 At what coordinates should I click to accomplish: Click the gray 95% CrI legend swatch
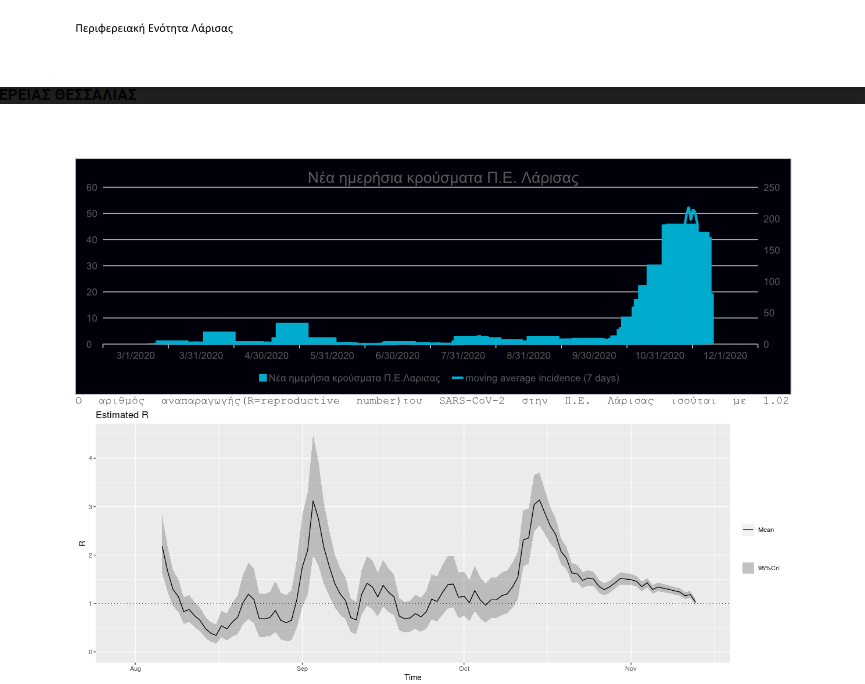748,567
